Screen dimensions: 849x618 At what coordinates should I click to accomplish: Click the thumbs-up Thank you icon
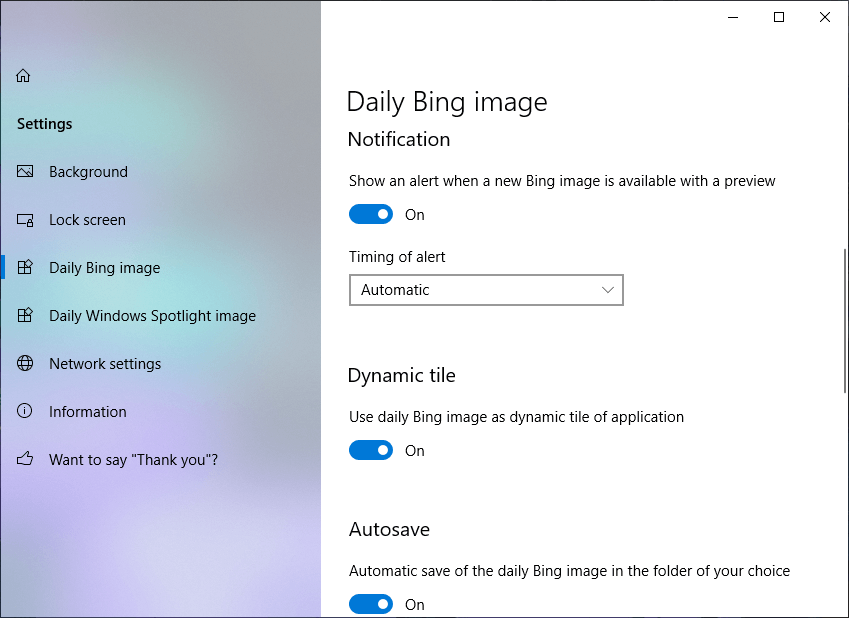click(25, 459)
